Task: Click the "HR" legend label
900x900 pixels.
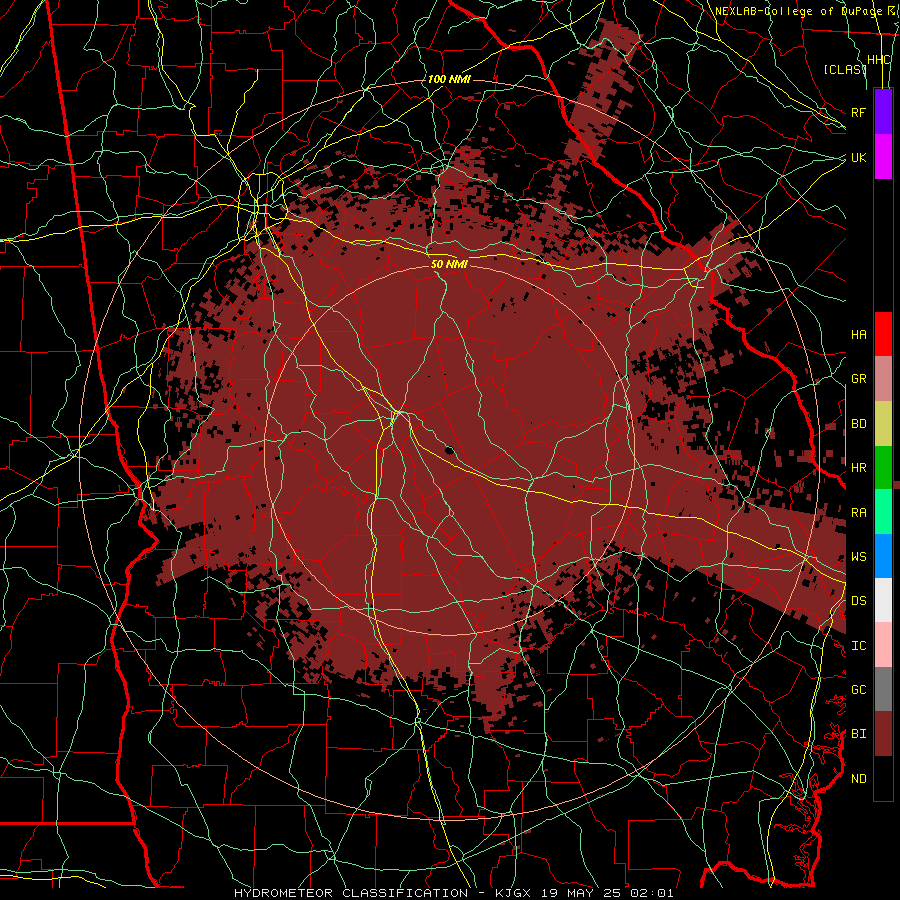Action: coord(858,468)
